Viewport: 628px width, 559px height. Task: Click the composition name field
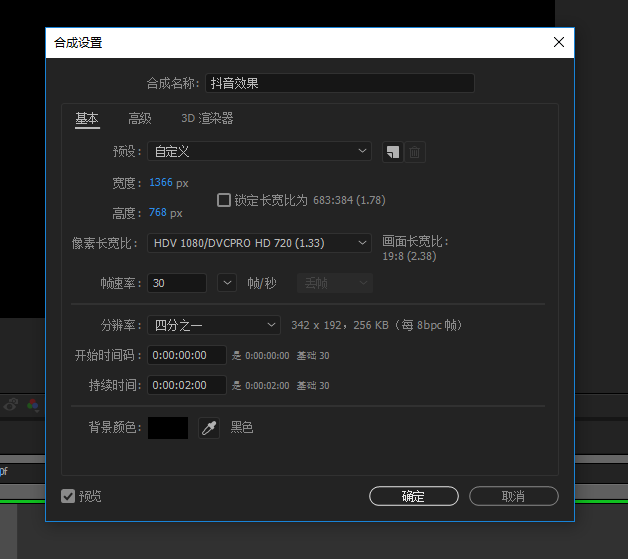point(339,84)
